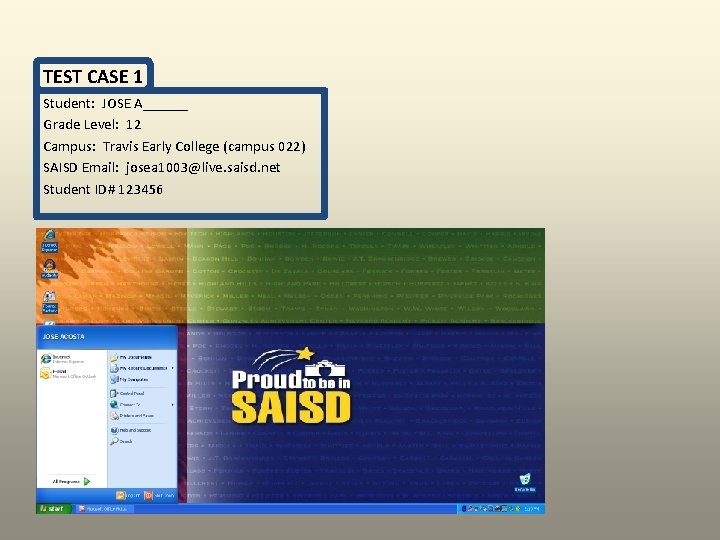Image resolution: width=720 pixels, height=540 pixels.
Task: Click the Campus: Travis Early College line
Action: coord(174,146)
